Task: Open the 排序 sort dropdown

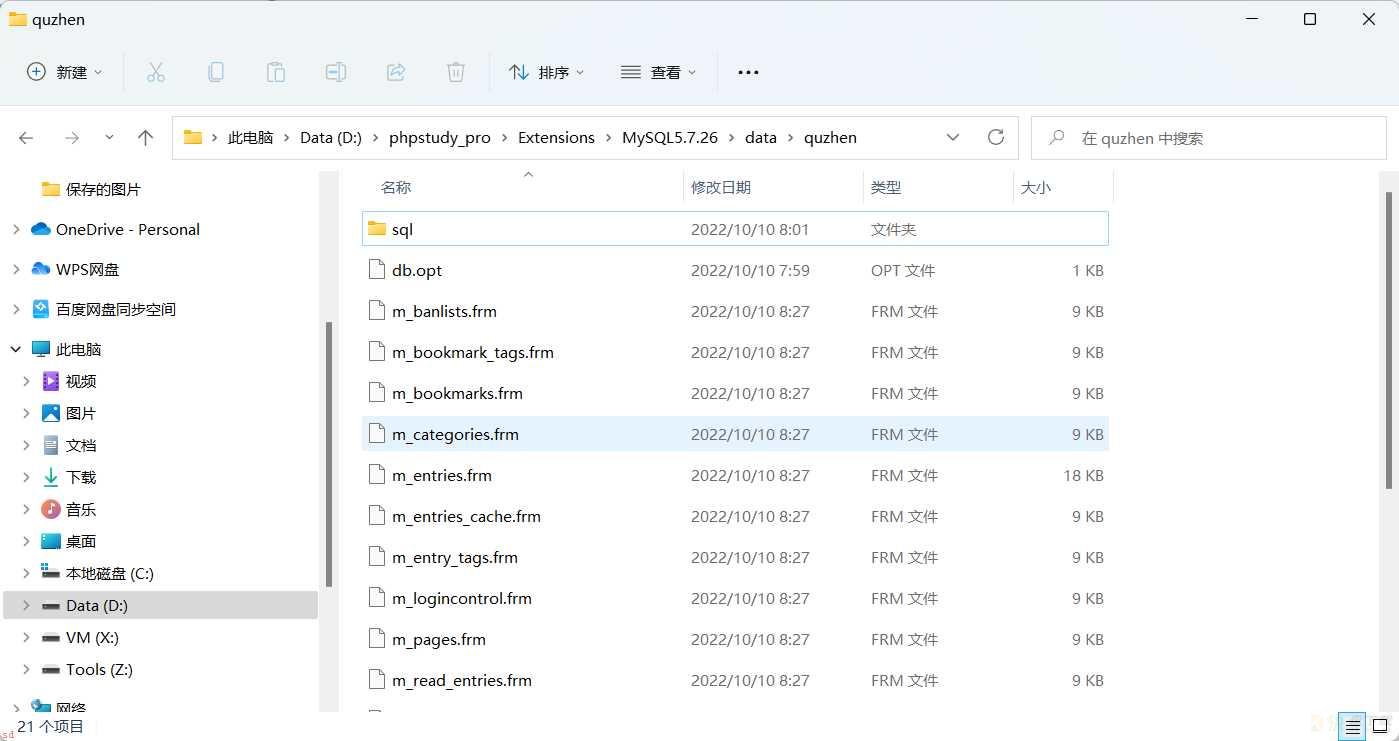Action: [546, 72]
